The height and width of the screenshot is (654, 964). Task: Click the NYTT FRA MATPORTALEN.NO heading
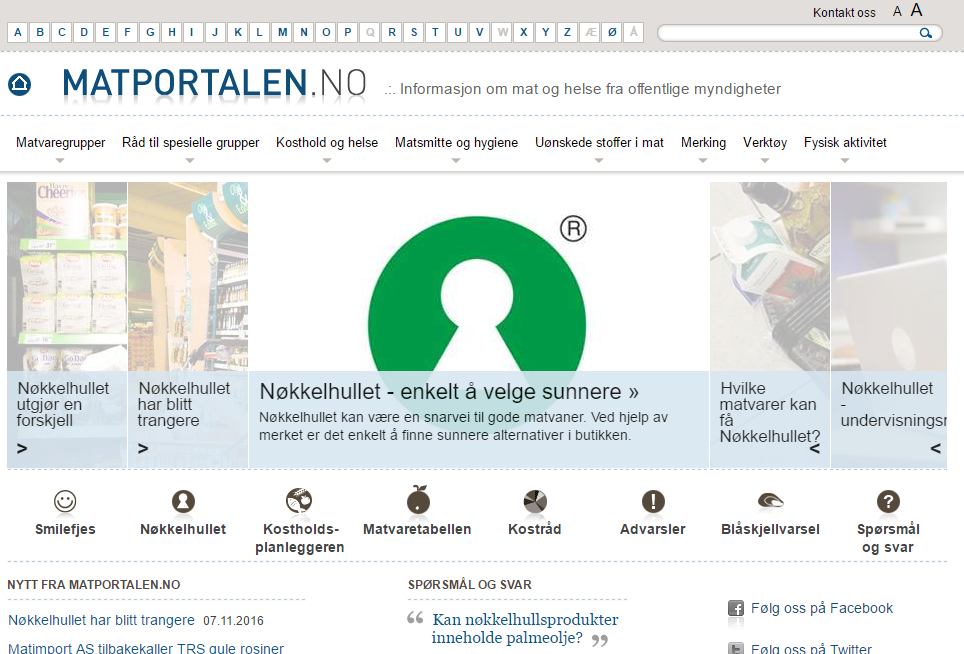tap(93, 585)
